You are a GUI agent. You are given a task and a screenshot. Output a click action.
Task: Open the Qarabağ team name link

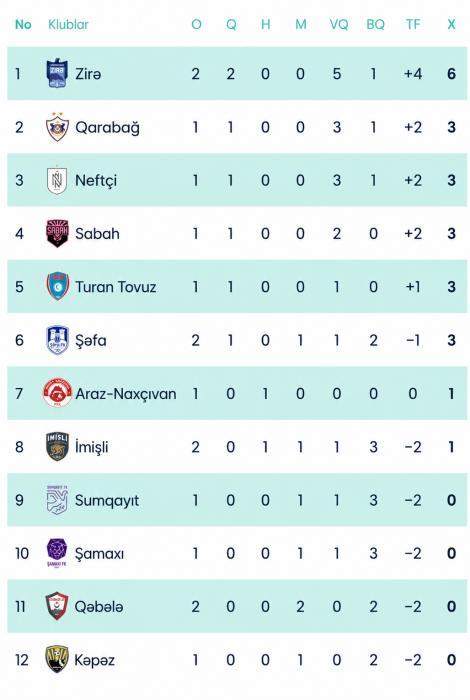click(107, 128)
